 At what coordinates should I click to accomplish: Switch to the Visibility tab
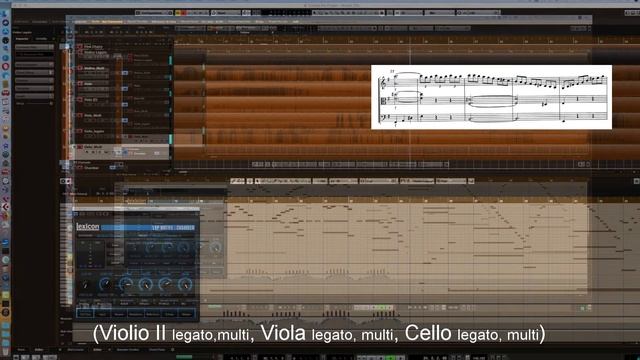[41, 39]
